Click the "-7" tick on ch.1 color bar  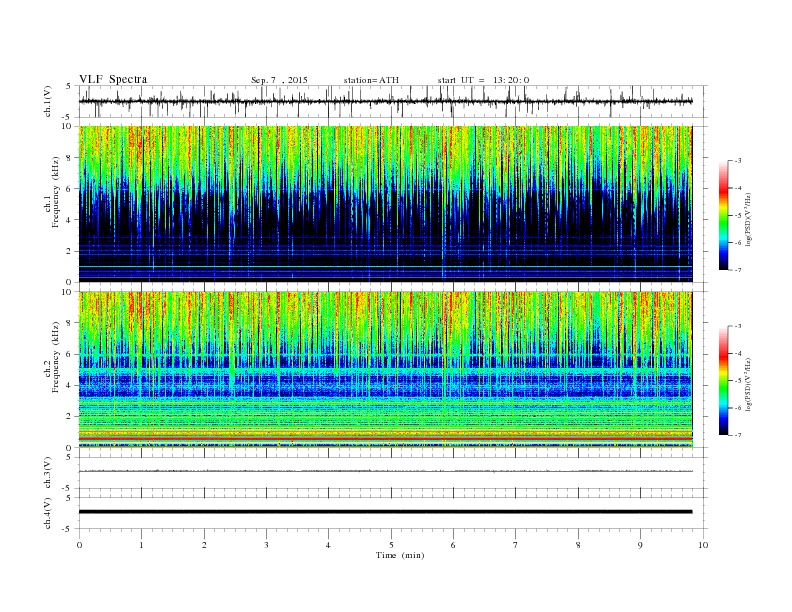pyautogui.click(x=737, y=270)
